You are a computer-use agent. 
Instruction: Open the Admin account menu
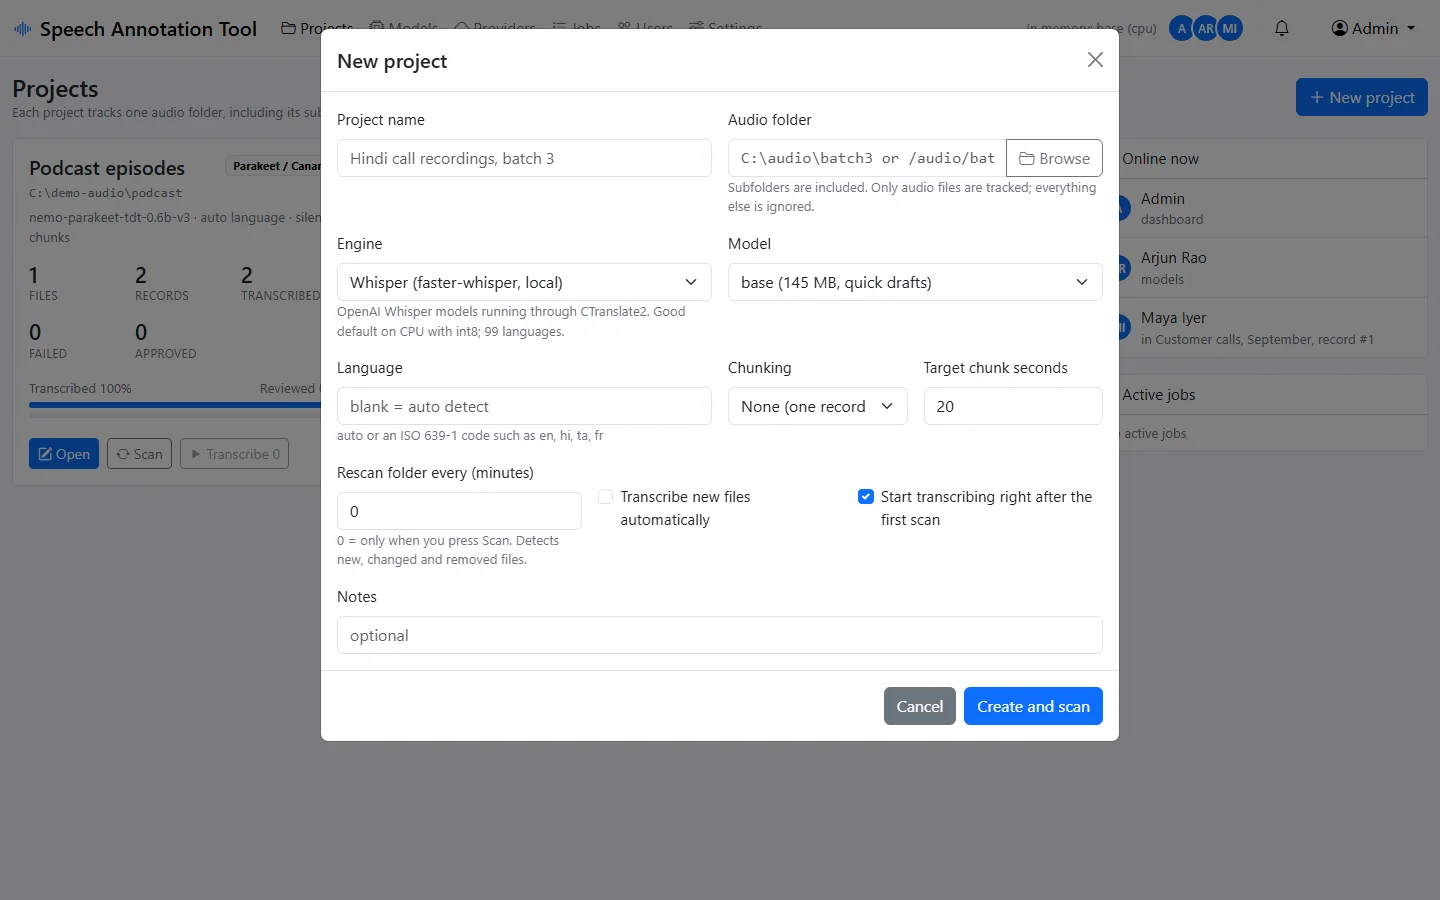pyautogui.click(x=1373, y=28)
